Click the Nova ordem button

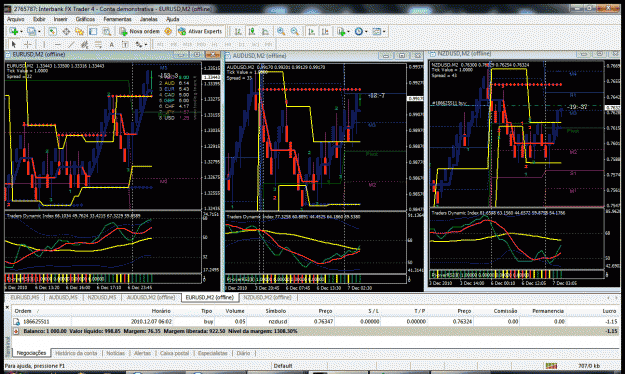[x=140, y=31]
